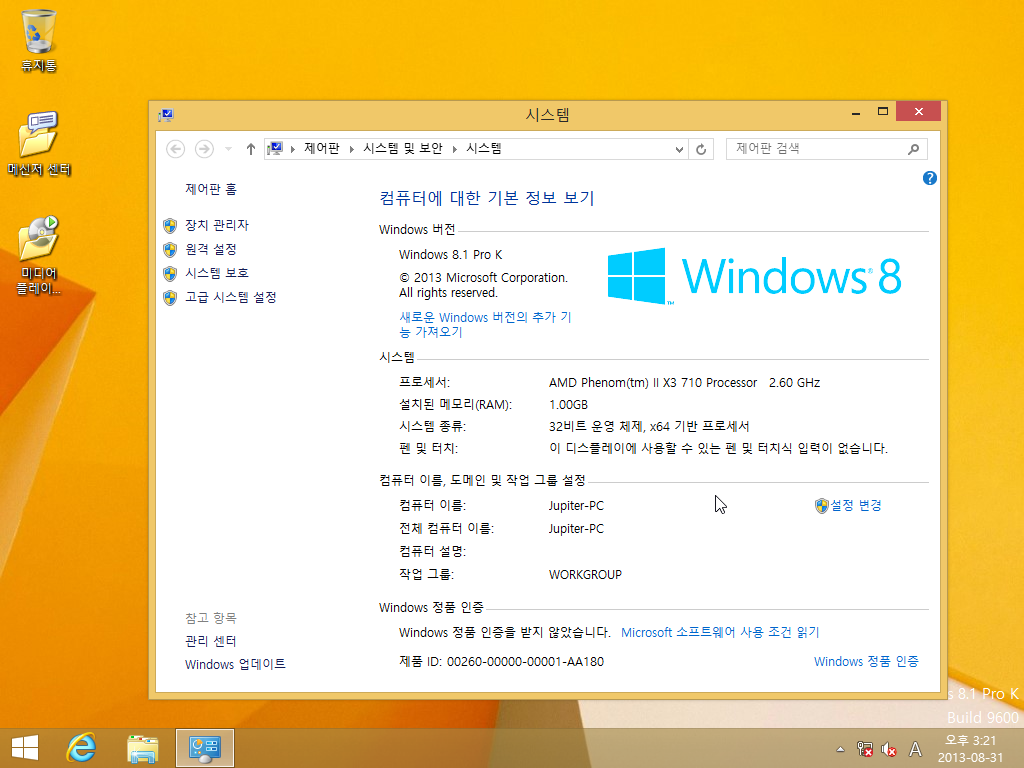1024x768 pixels.
Task: Toggle the IME input mode indicator A
Action: (x=915, y=749)
